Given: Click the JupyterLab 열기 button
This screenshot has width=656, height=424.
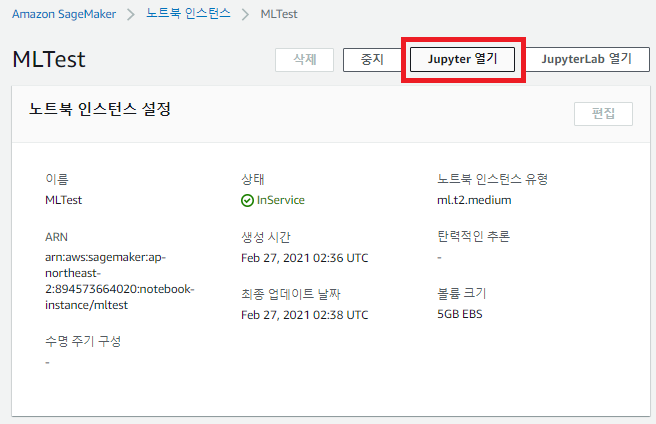Looking at the screenshot, I should [587, 59].
